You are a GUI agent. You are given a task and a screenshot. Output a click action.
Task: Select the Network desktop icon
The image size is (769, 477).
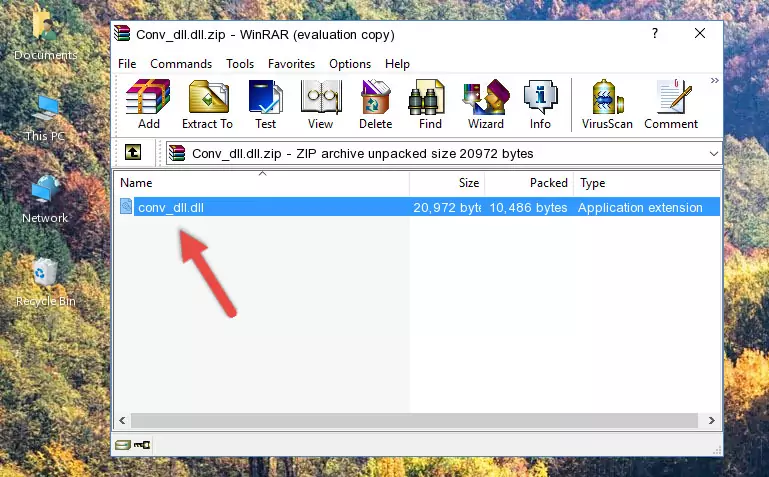tap(45, 200)
